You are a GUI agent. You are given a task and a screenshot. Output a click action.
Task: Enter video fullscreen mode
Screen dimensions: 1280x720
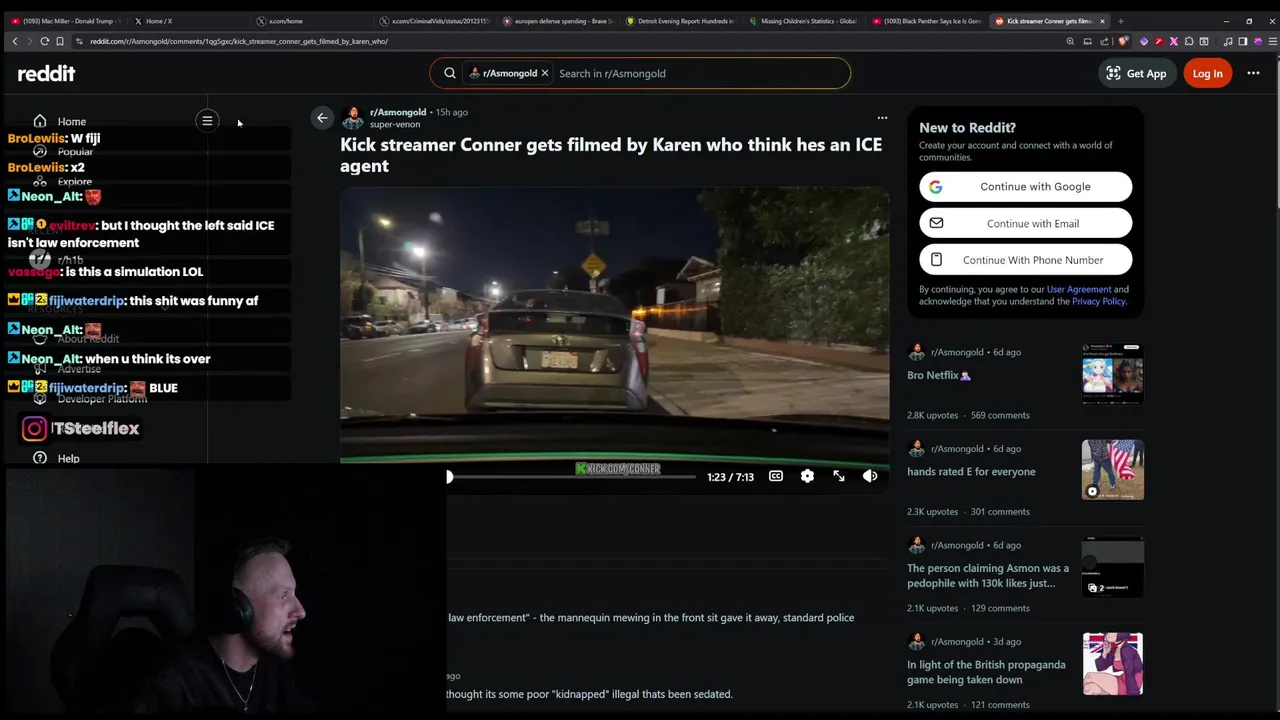[839, 476]
